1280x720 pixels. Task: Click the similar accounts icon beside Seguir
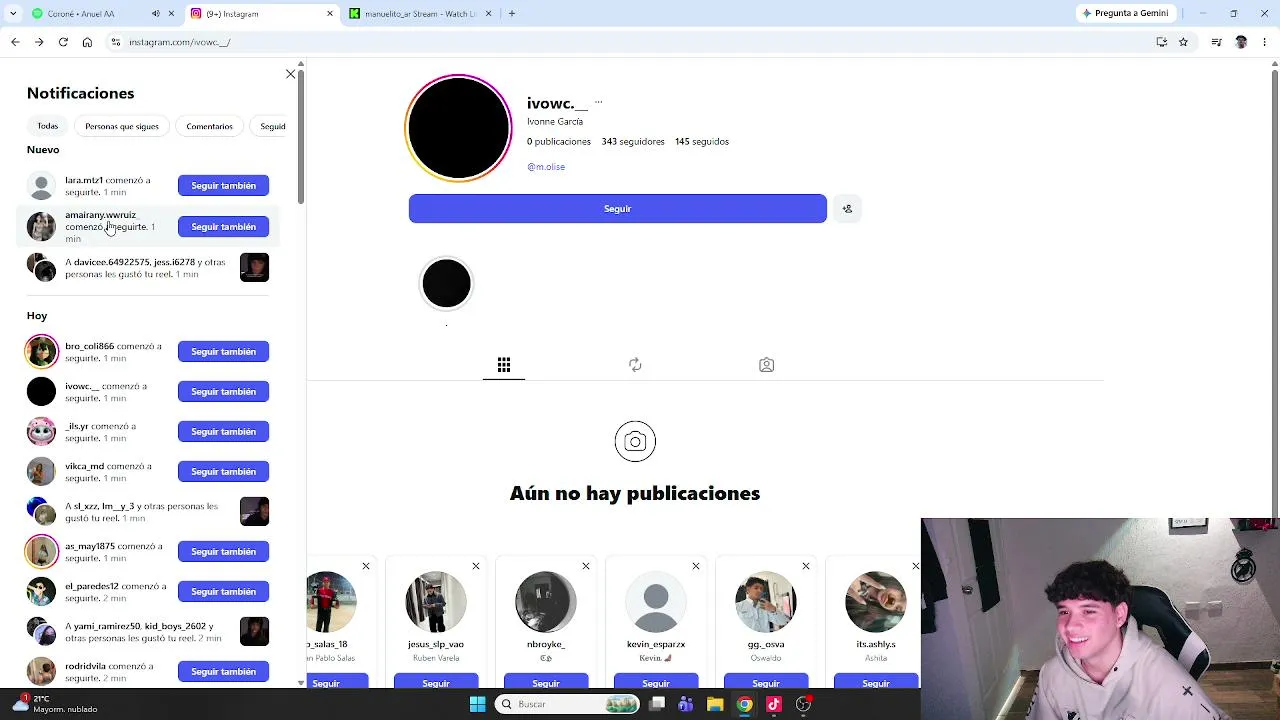tap(847, 209)
